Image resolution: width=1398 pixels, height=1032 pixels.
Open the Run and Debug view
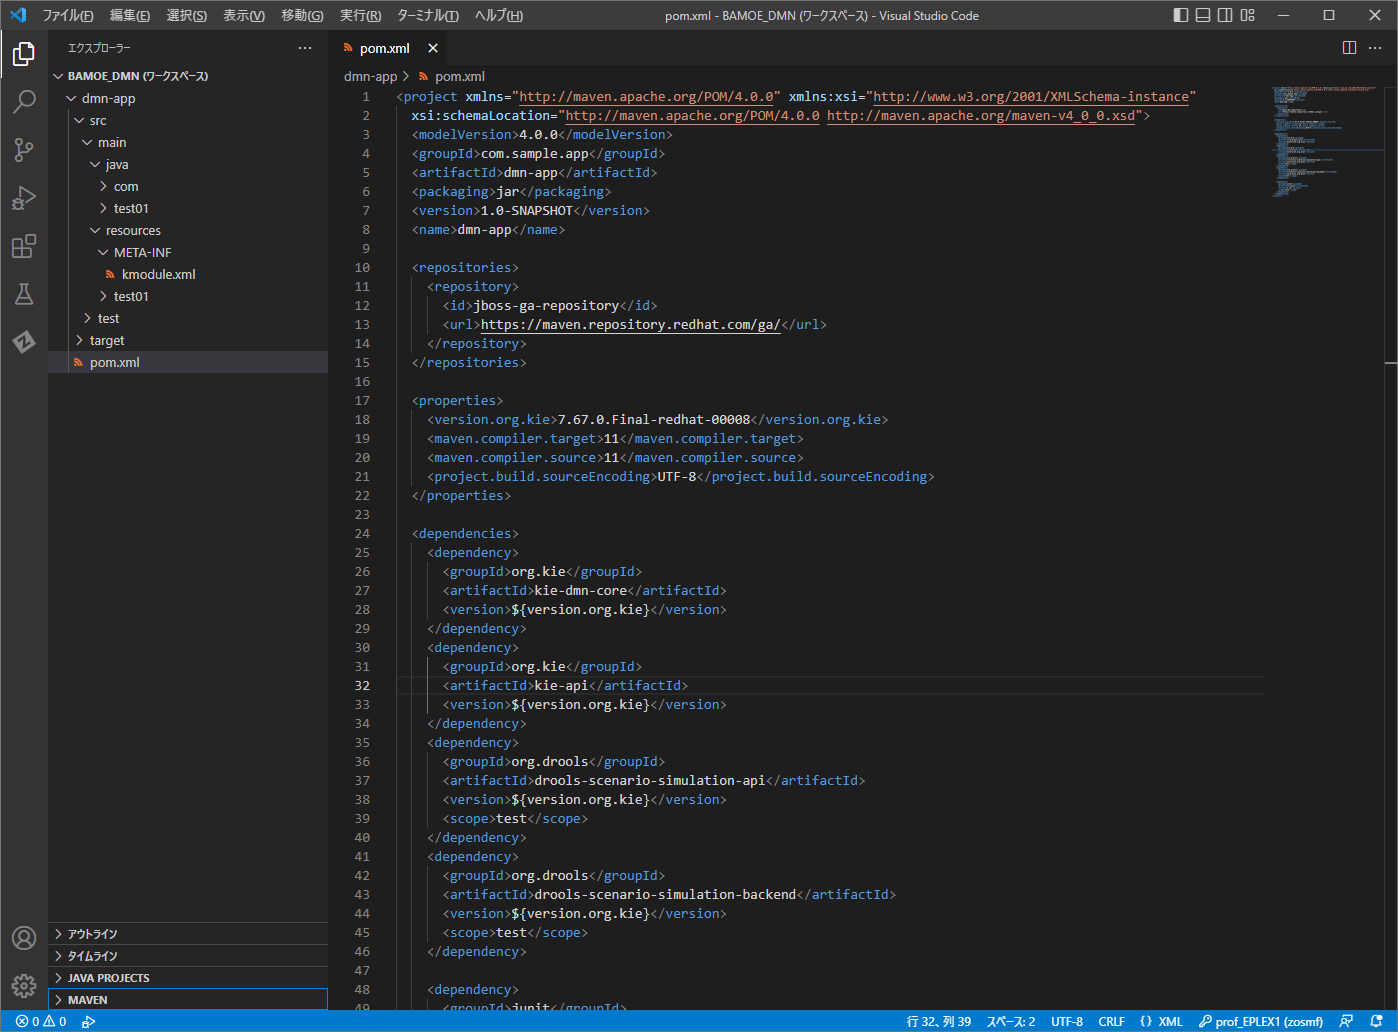pos(24,198)
